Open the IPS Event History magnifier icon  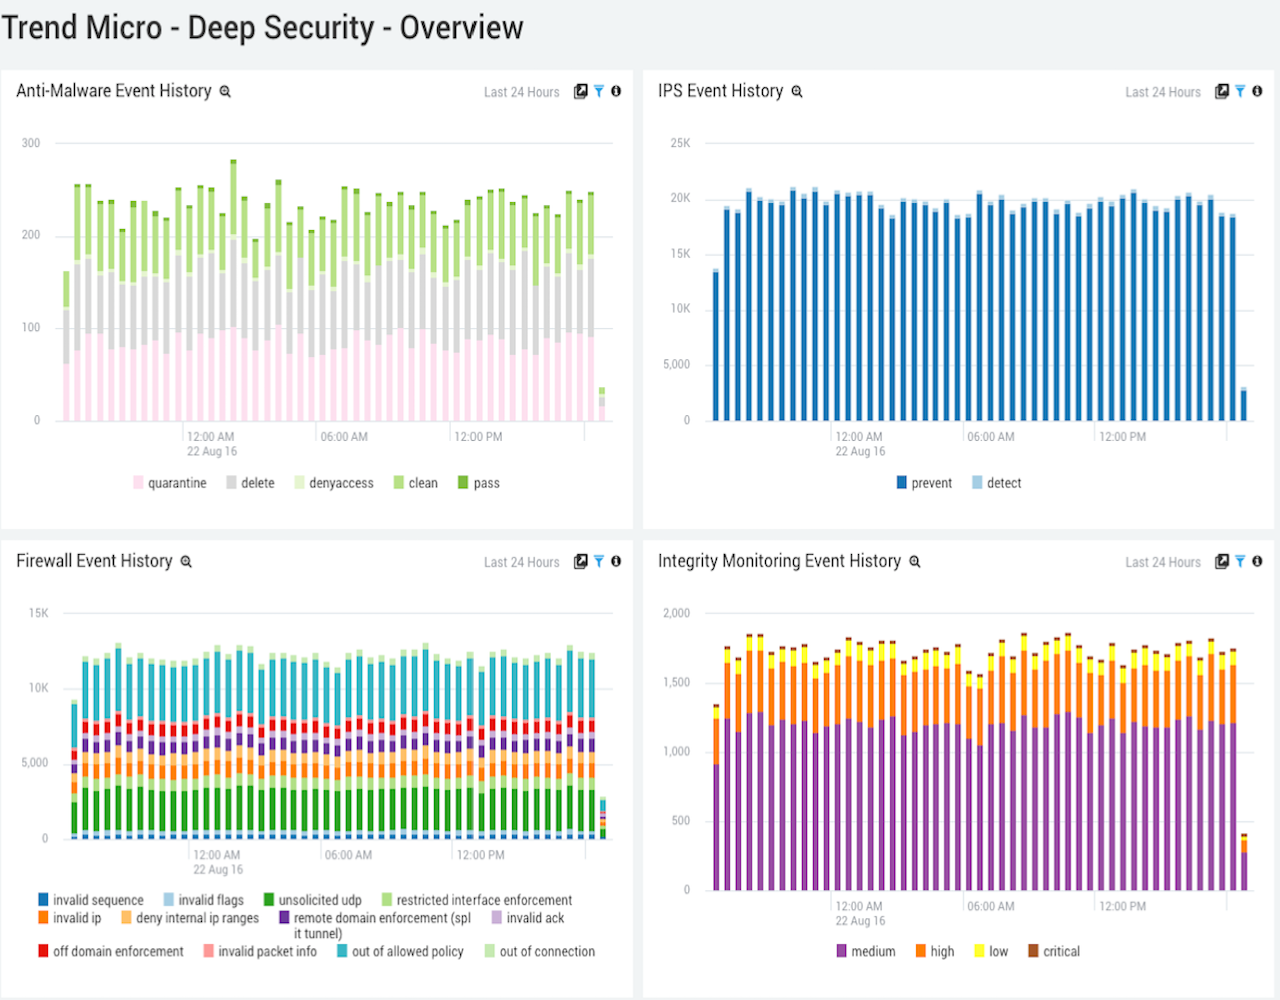pyautogui.click(x=797, y=91)
